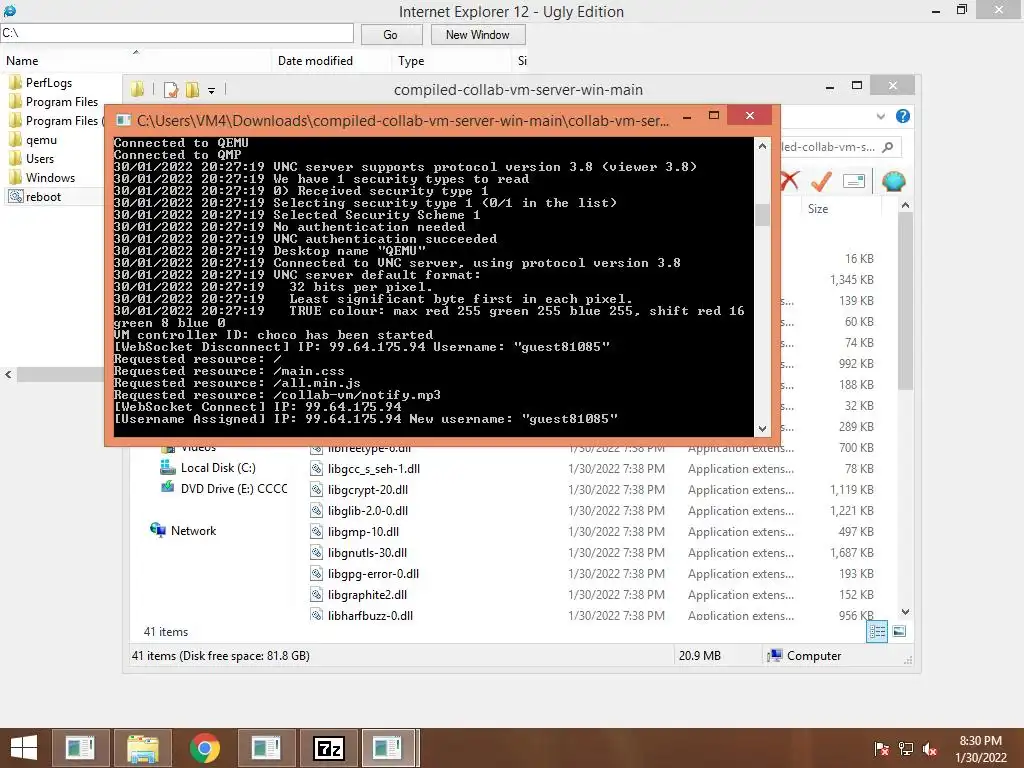Image resolution: width=1024 pixels, height=768 pixels.
Task: Open the Windows Start button
Action: [x=24, y=748]
